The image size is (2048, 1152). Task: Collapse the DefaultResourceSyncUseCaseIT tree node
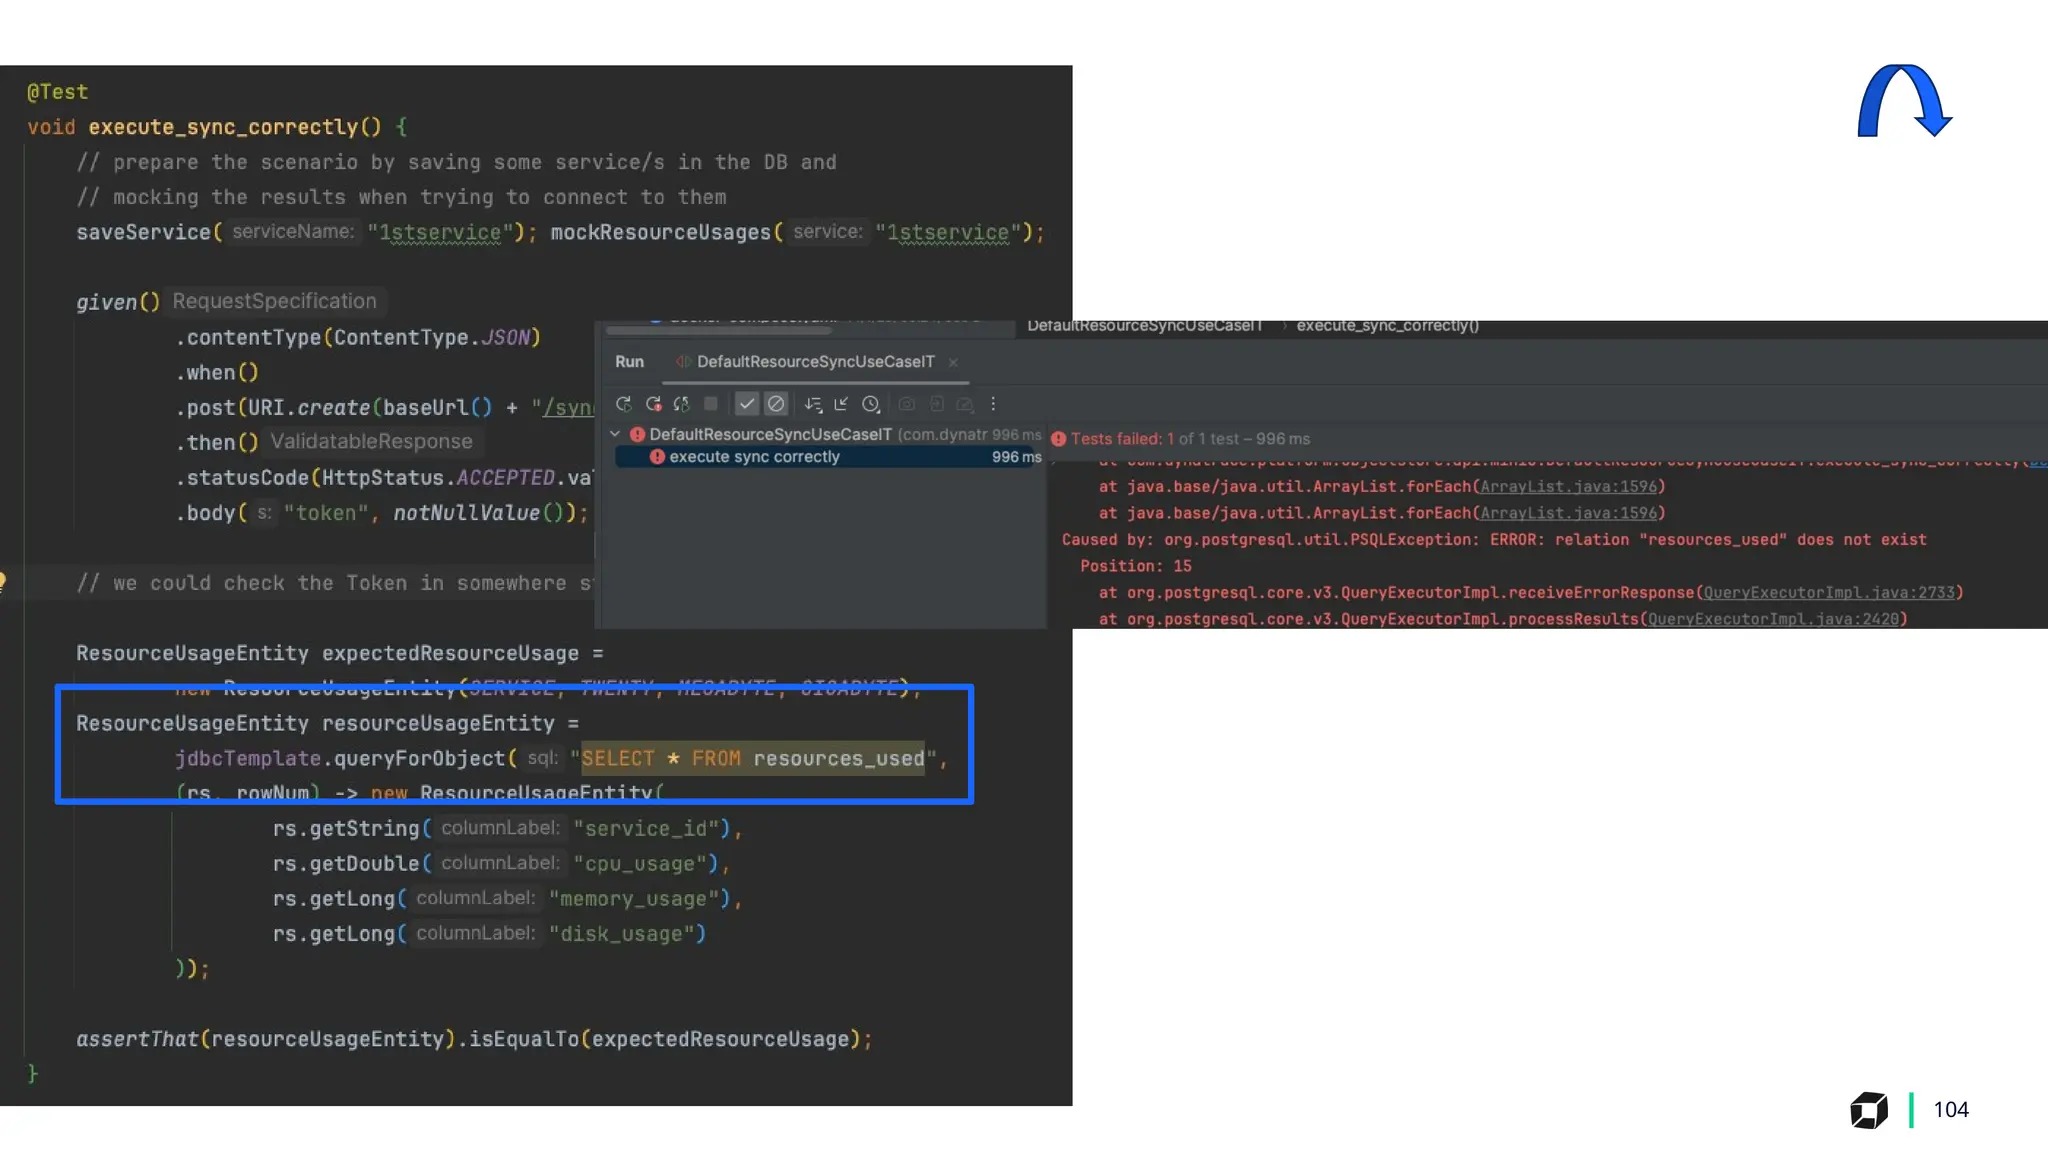pyautogui.click(x=615, y=434)
